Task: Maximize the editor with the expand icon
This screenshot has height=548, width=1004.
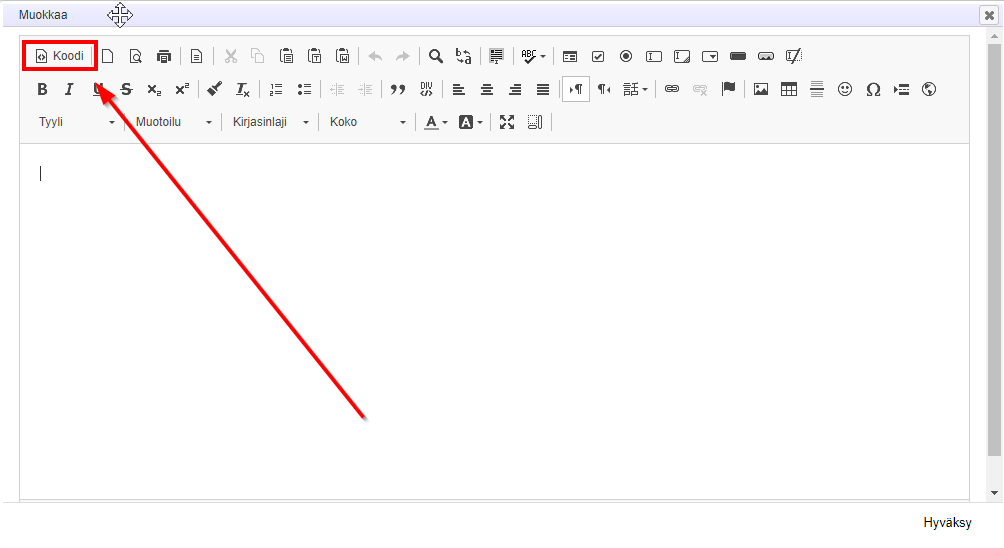Action: (507, 122)
